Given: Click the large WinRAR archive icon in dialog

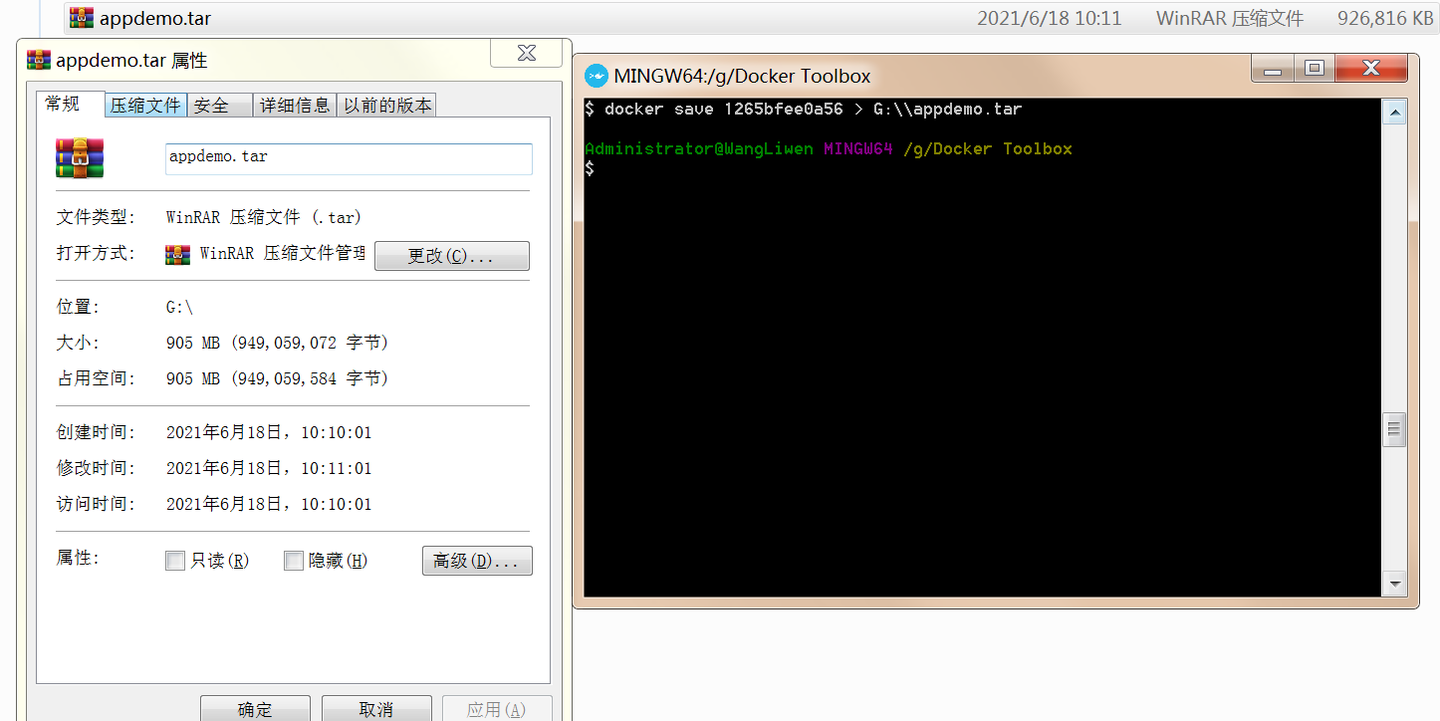Looking at the screenshot, I should [80, 158].
